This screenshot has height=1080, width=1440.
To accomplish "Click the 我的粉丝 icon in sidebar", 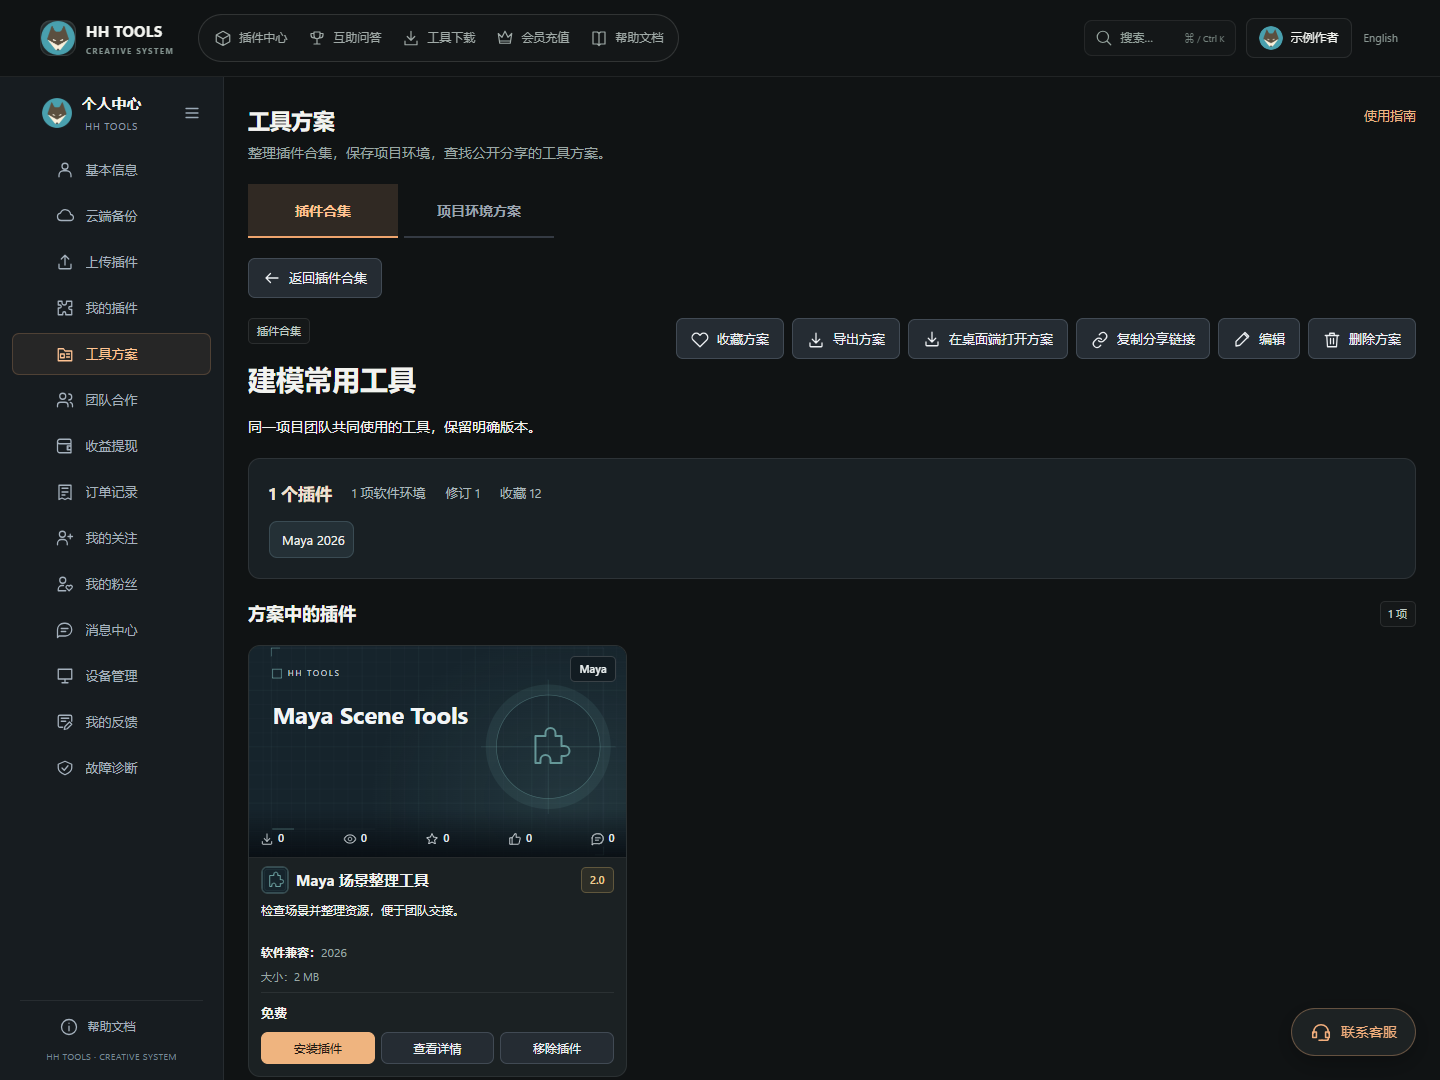I will pyautogui.click(x=65, y=584).
